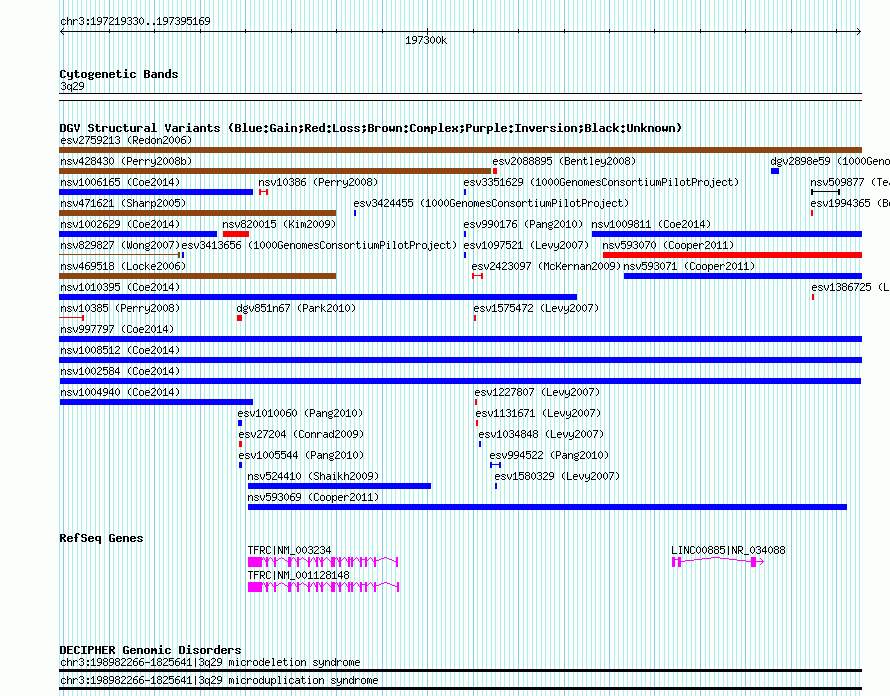The image size is (890, 696).
Task: Click the chr3:197219330..197395169 region label
Action: [x=135, y=21]
